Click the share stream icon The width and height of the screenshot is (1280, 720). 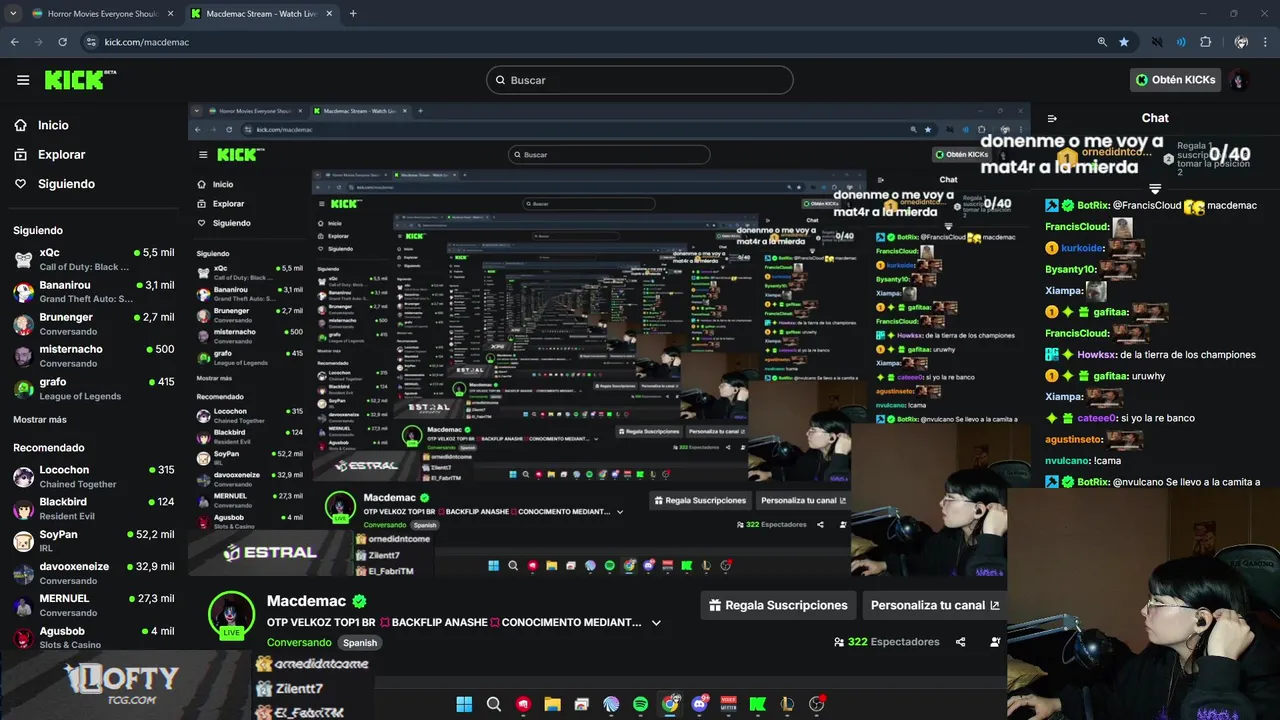961,642
